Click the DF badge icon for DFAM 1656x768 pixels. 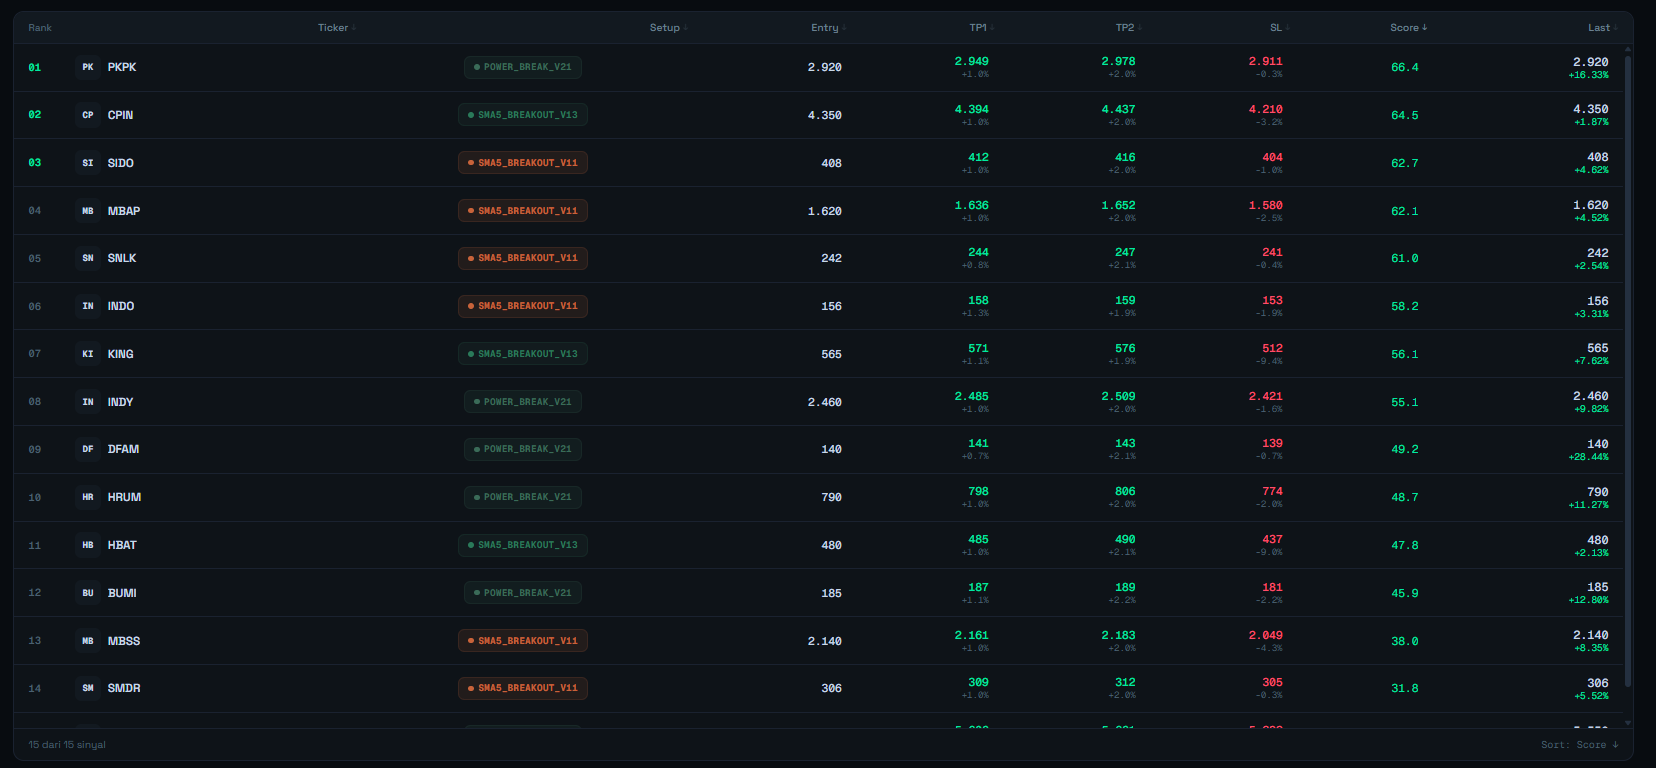pyautogui.click(x=88, y=449)
